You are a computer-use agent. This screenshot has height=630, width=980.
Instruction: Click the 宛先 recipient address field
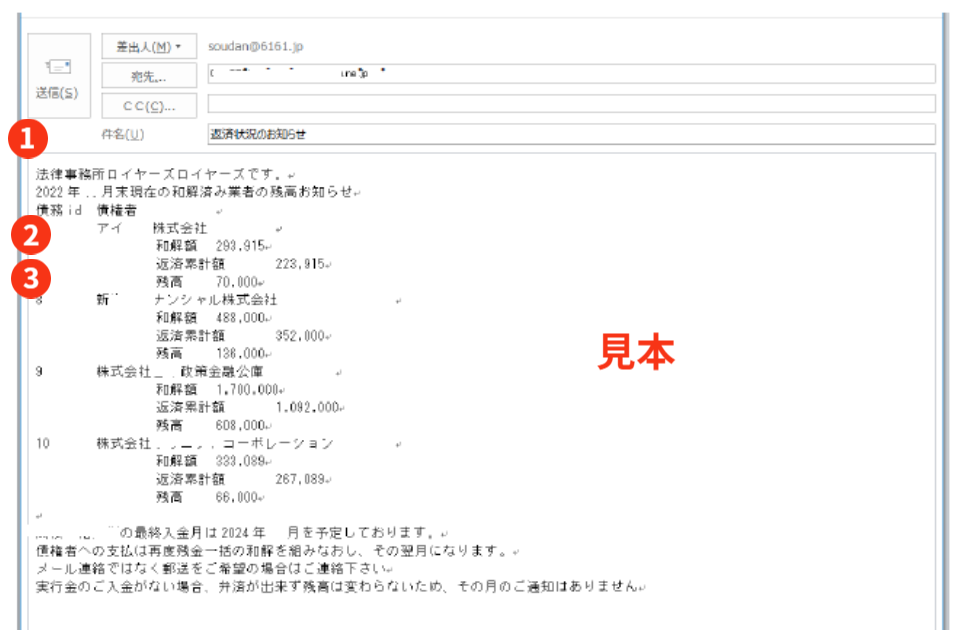point(571,73)
